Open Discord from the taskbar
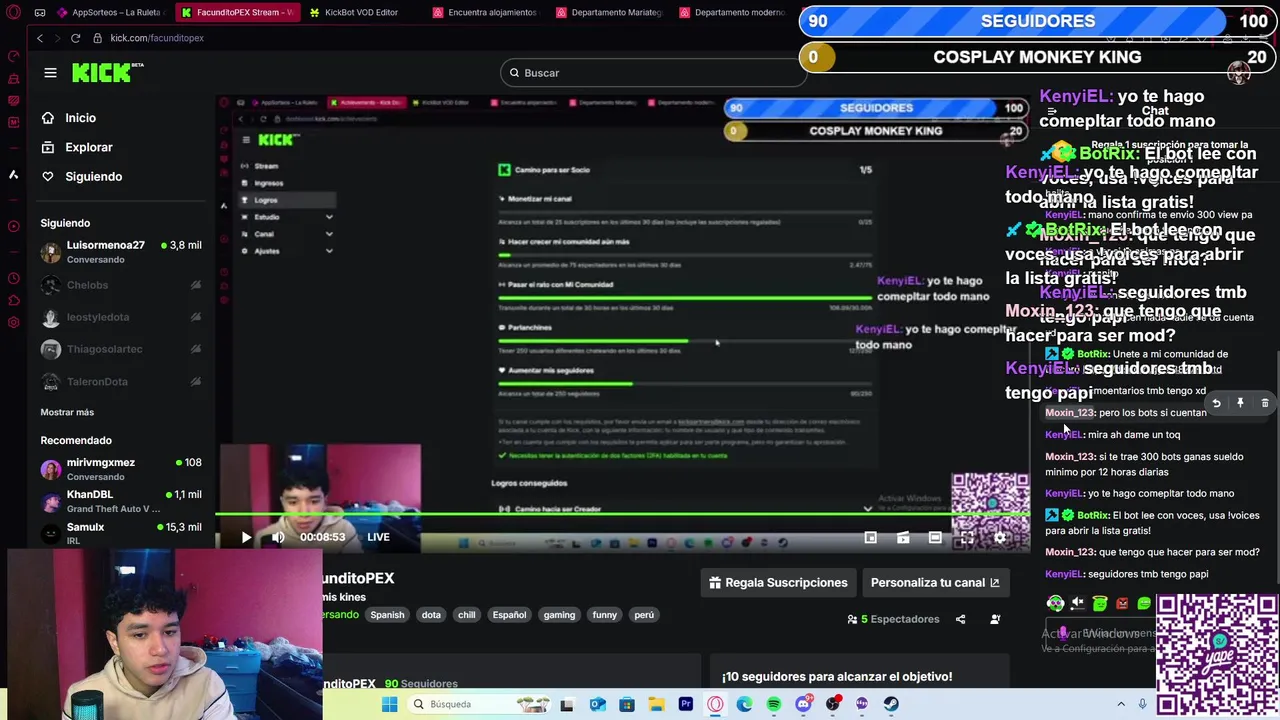The image size is (1280, 720). (803, 704)
